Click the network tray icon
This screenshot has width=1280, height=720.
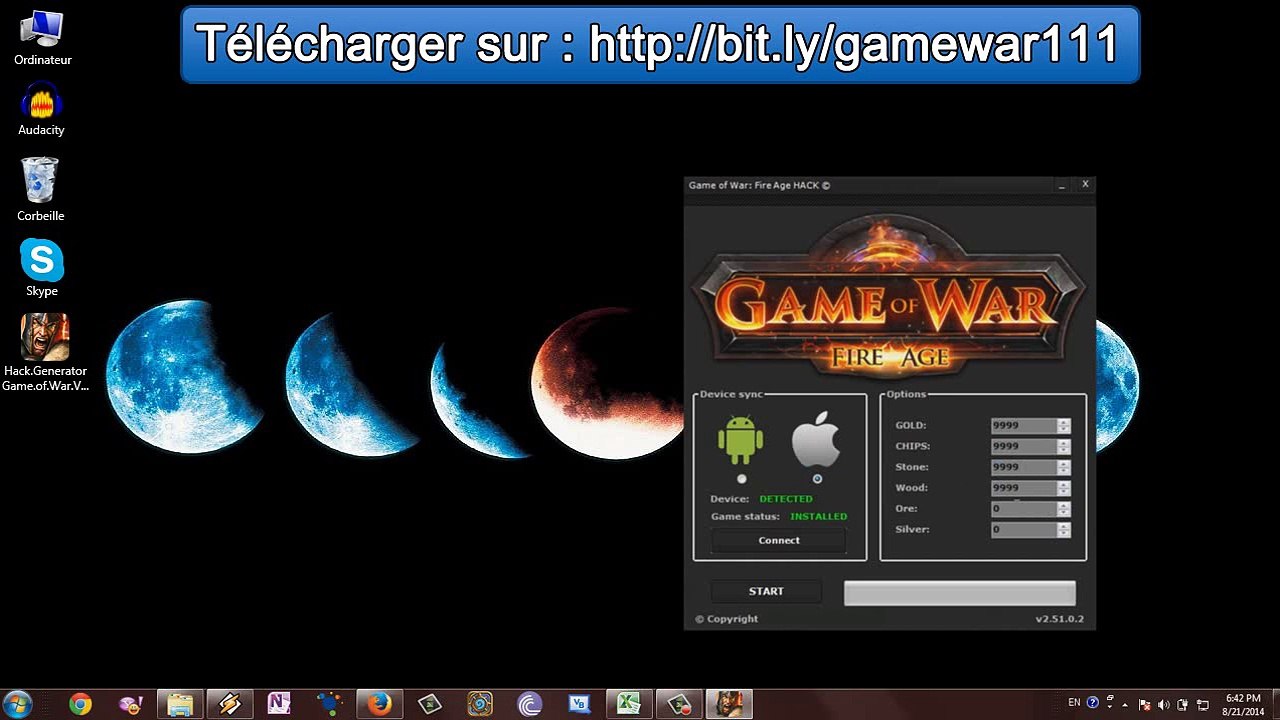tap(1203, 704)
